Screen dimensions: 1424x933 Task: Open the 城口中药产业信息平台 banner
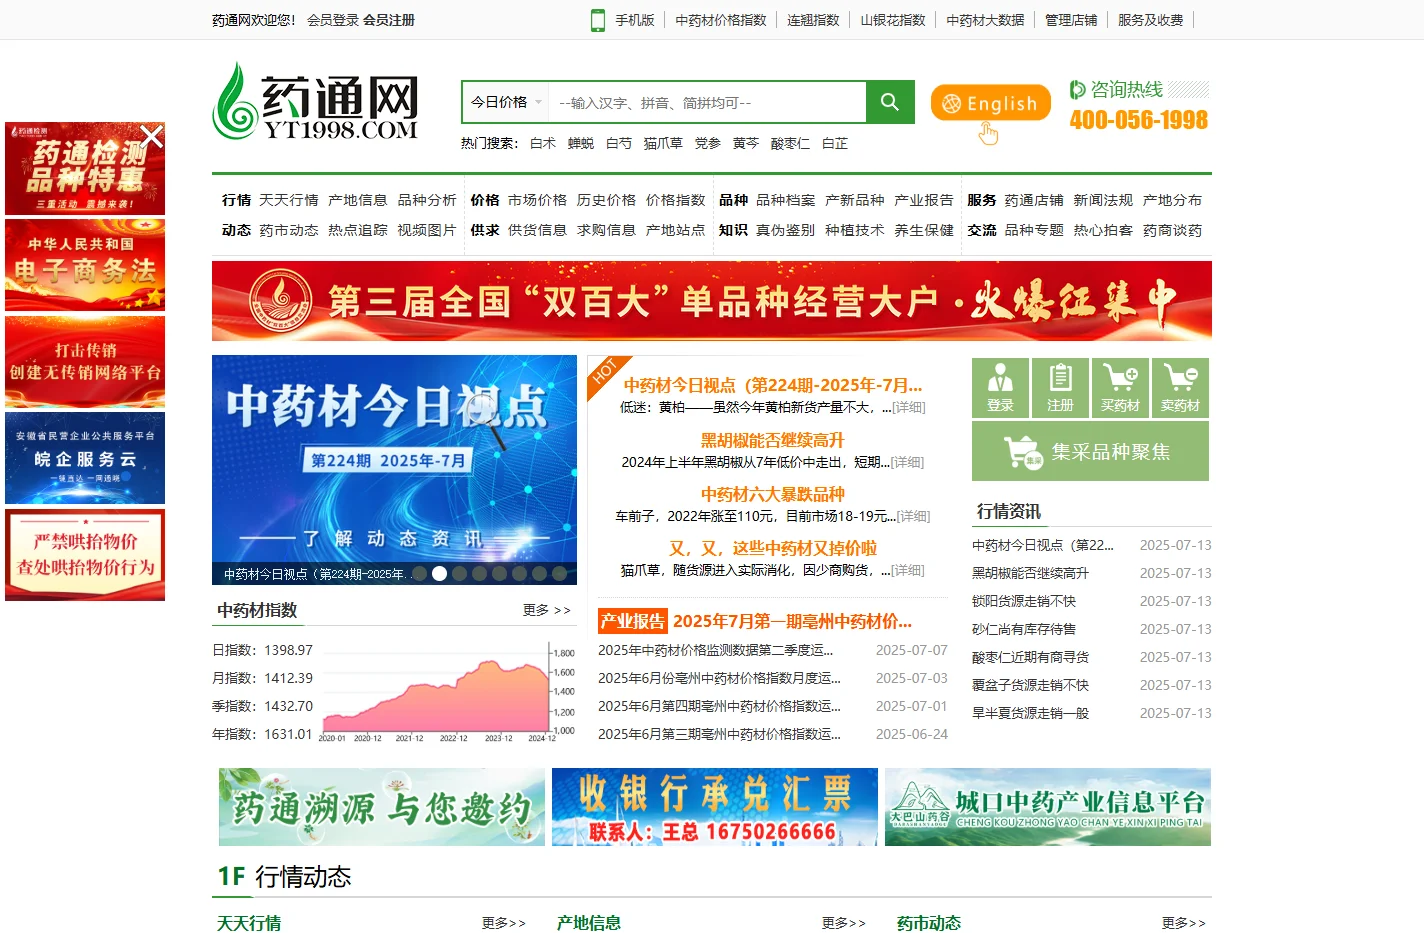(x=1048, y=807)
